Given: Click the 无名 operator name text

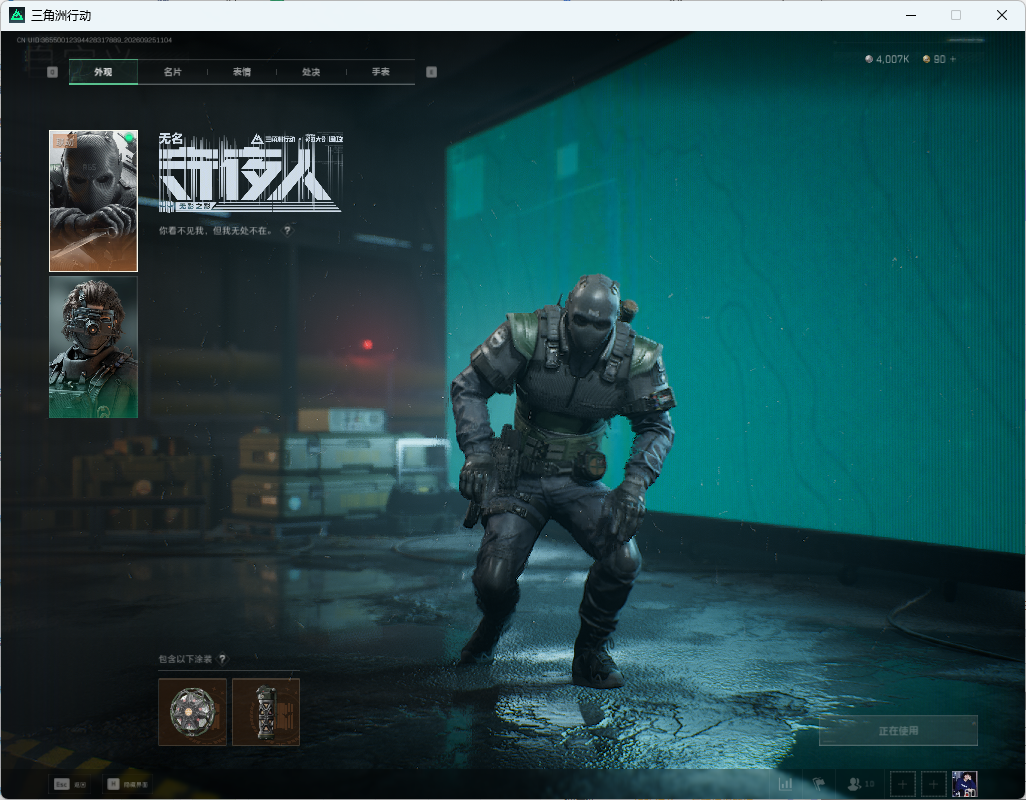Looking at the screenshot, I should pyautogui.click(x=171, y=138).
